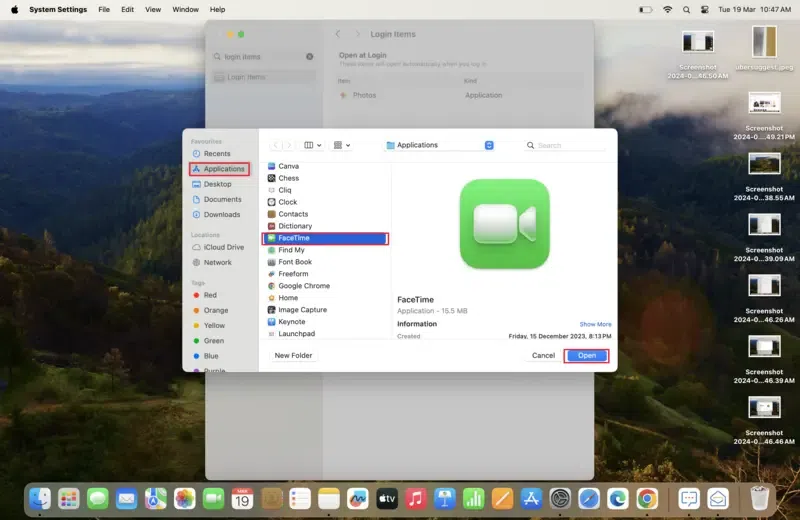Select Launchpad in the applications list
Image resolution: width=800 pixels, height=520 pixels.
pos(326,334)
